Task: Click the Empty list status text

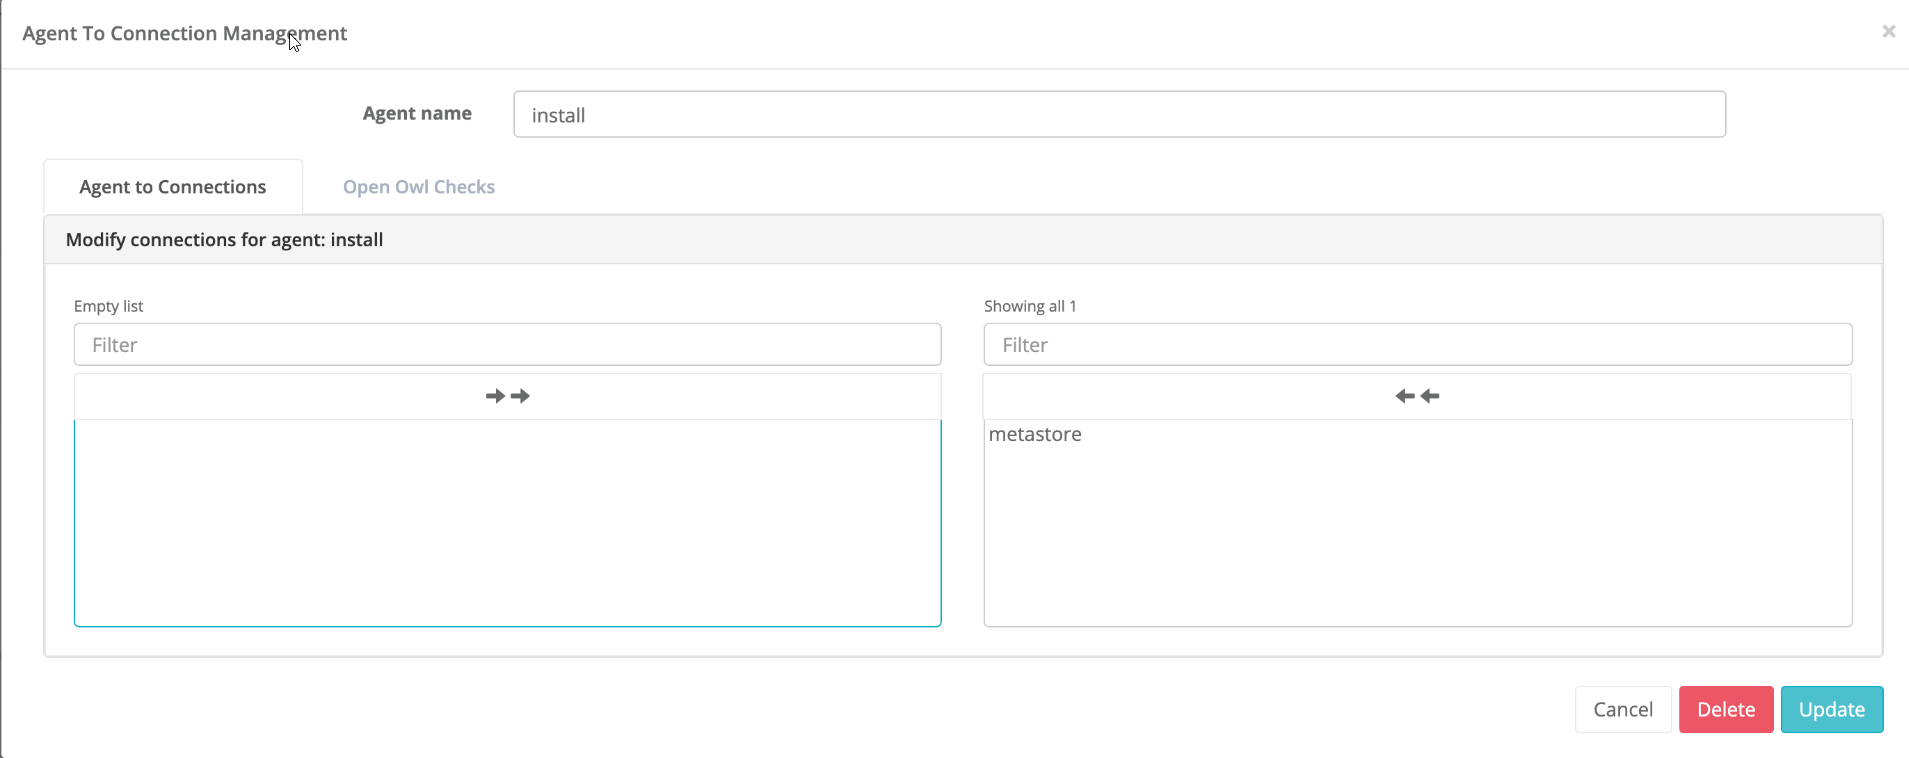Action: click(x=108, y=306)
